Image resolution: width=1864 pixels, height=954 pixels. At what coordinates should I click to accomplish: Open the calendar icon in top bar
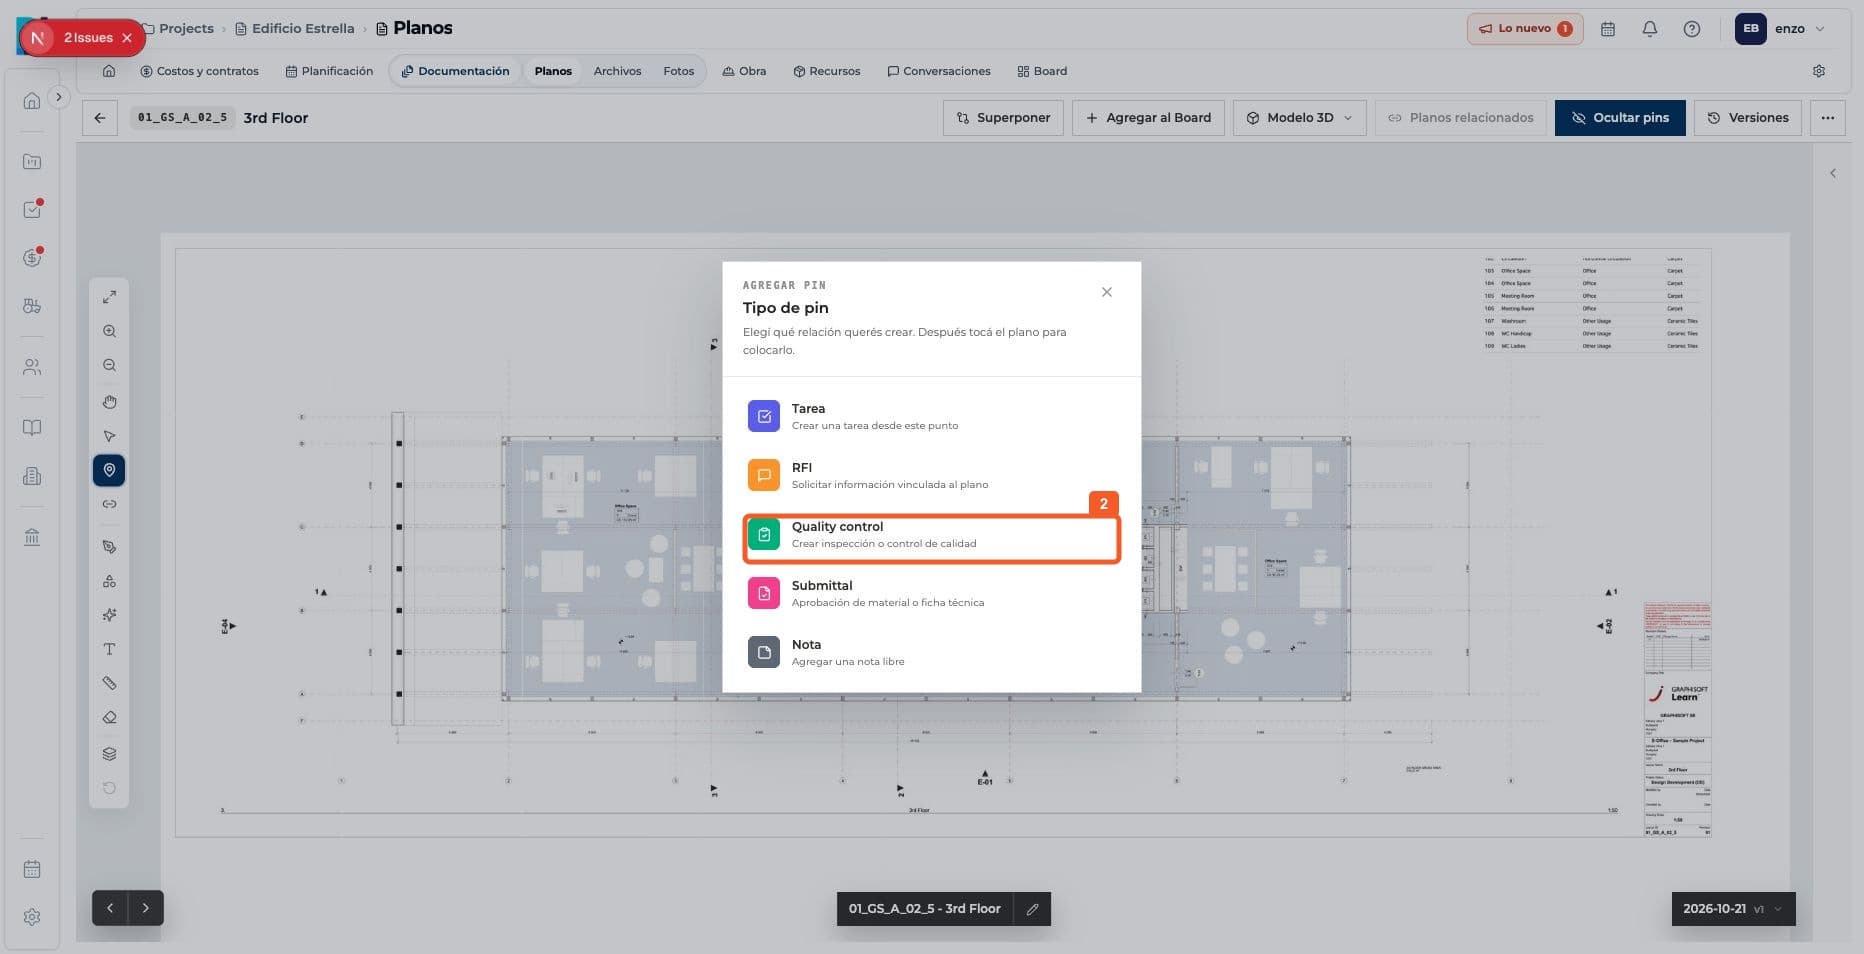1607,29
